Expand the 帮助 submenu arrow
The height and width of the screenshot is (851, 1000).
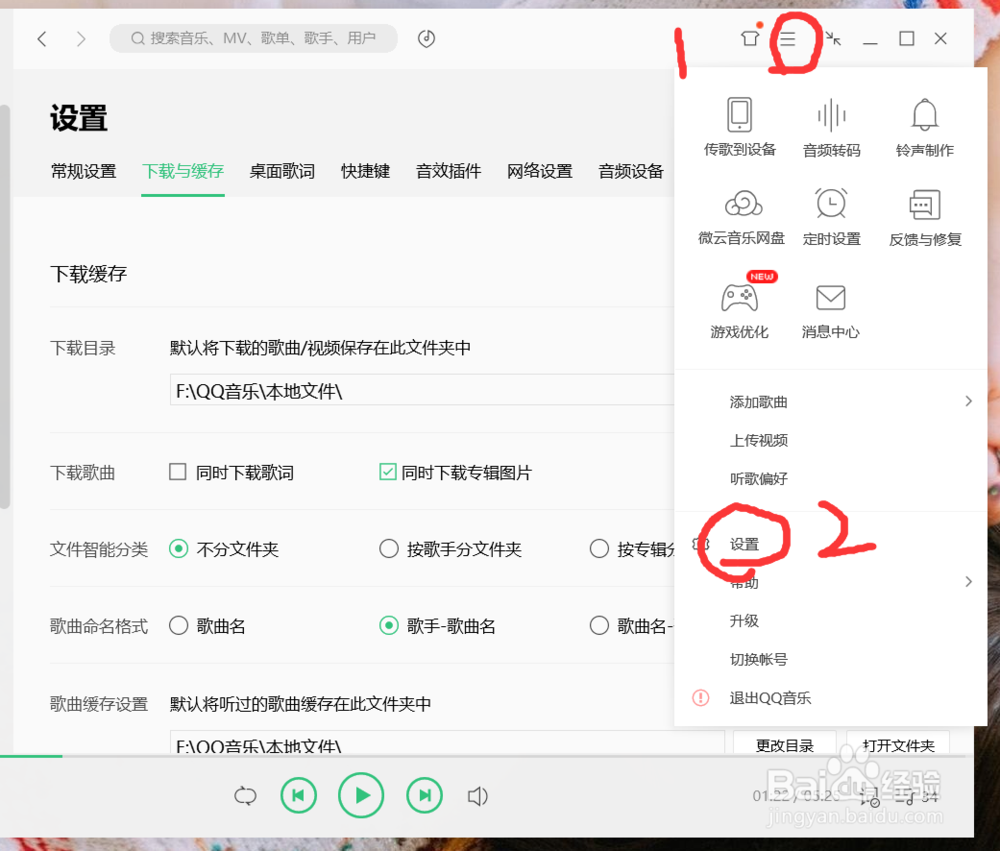[968, 582]
